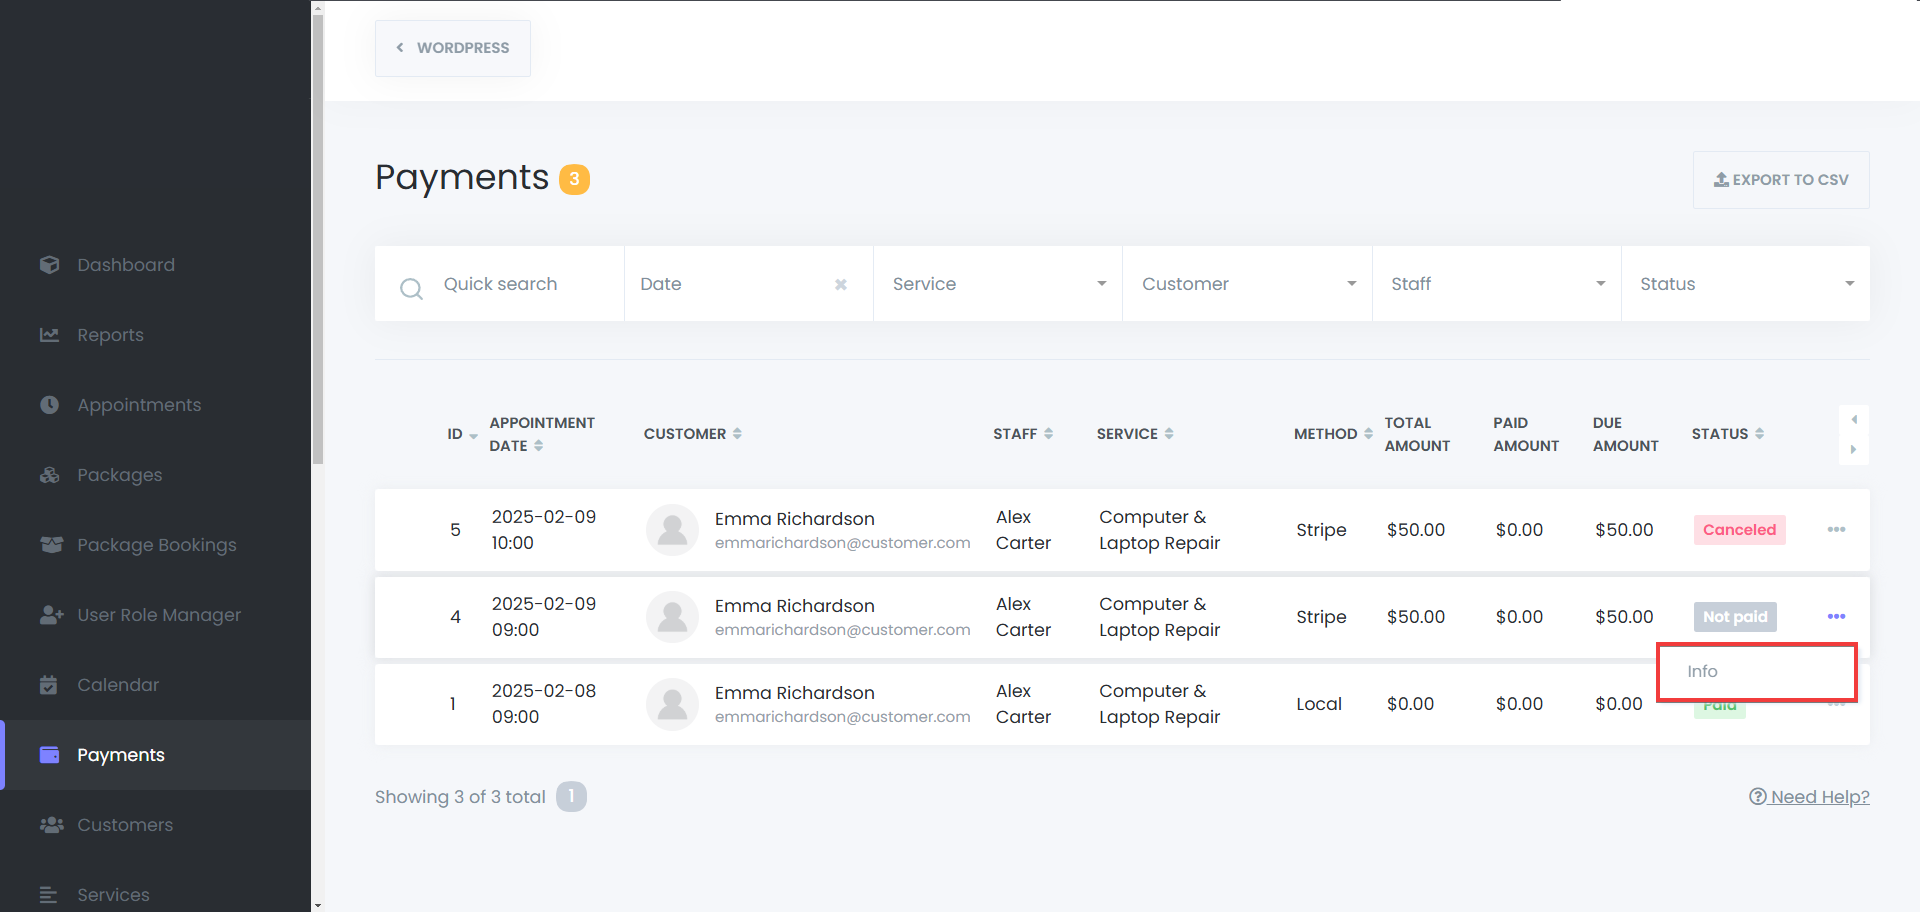Click Emma Richardson avatar in payment 1
Viewport: 1920px width, 912px height.
pos(672,704)
